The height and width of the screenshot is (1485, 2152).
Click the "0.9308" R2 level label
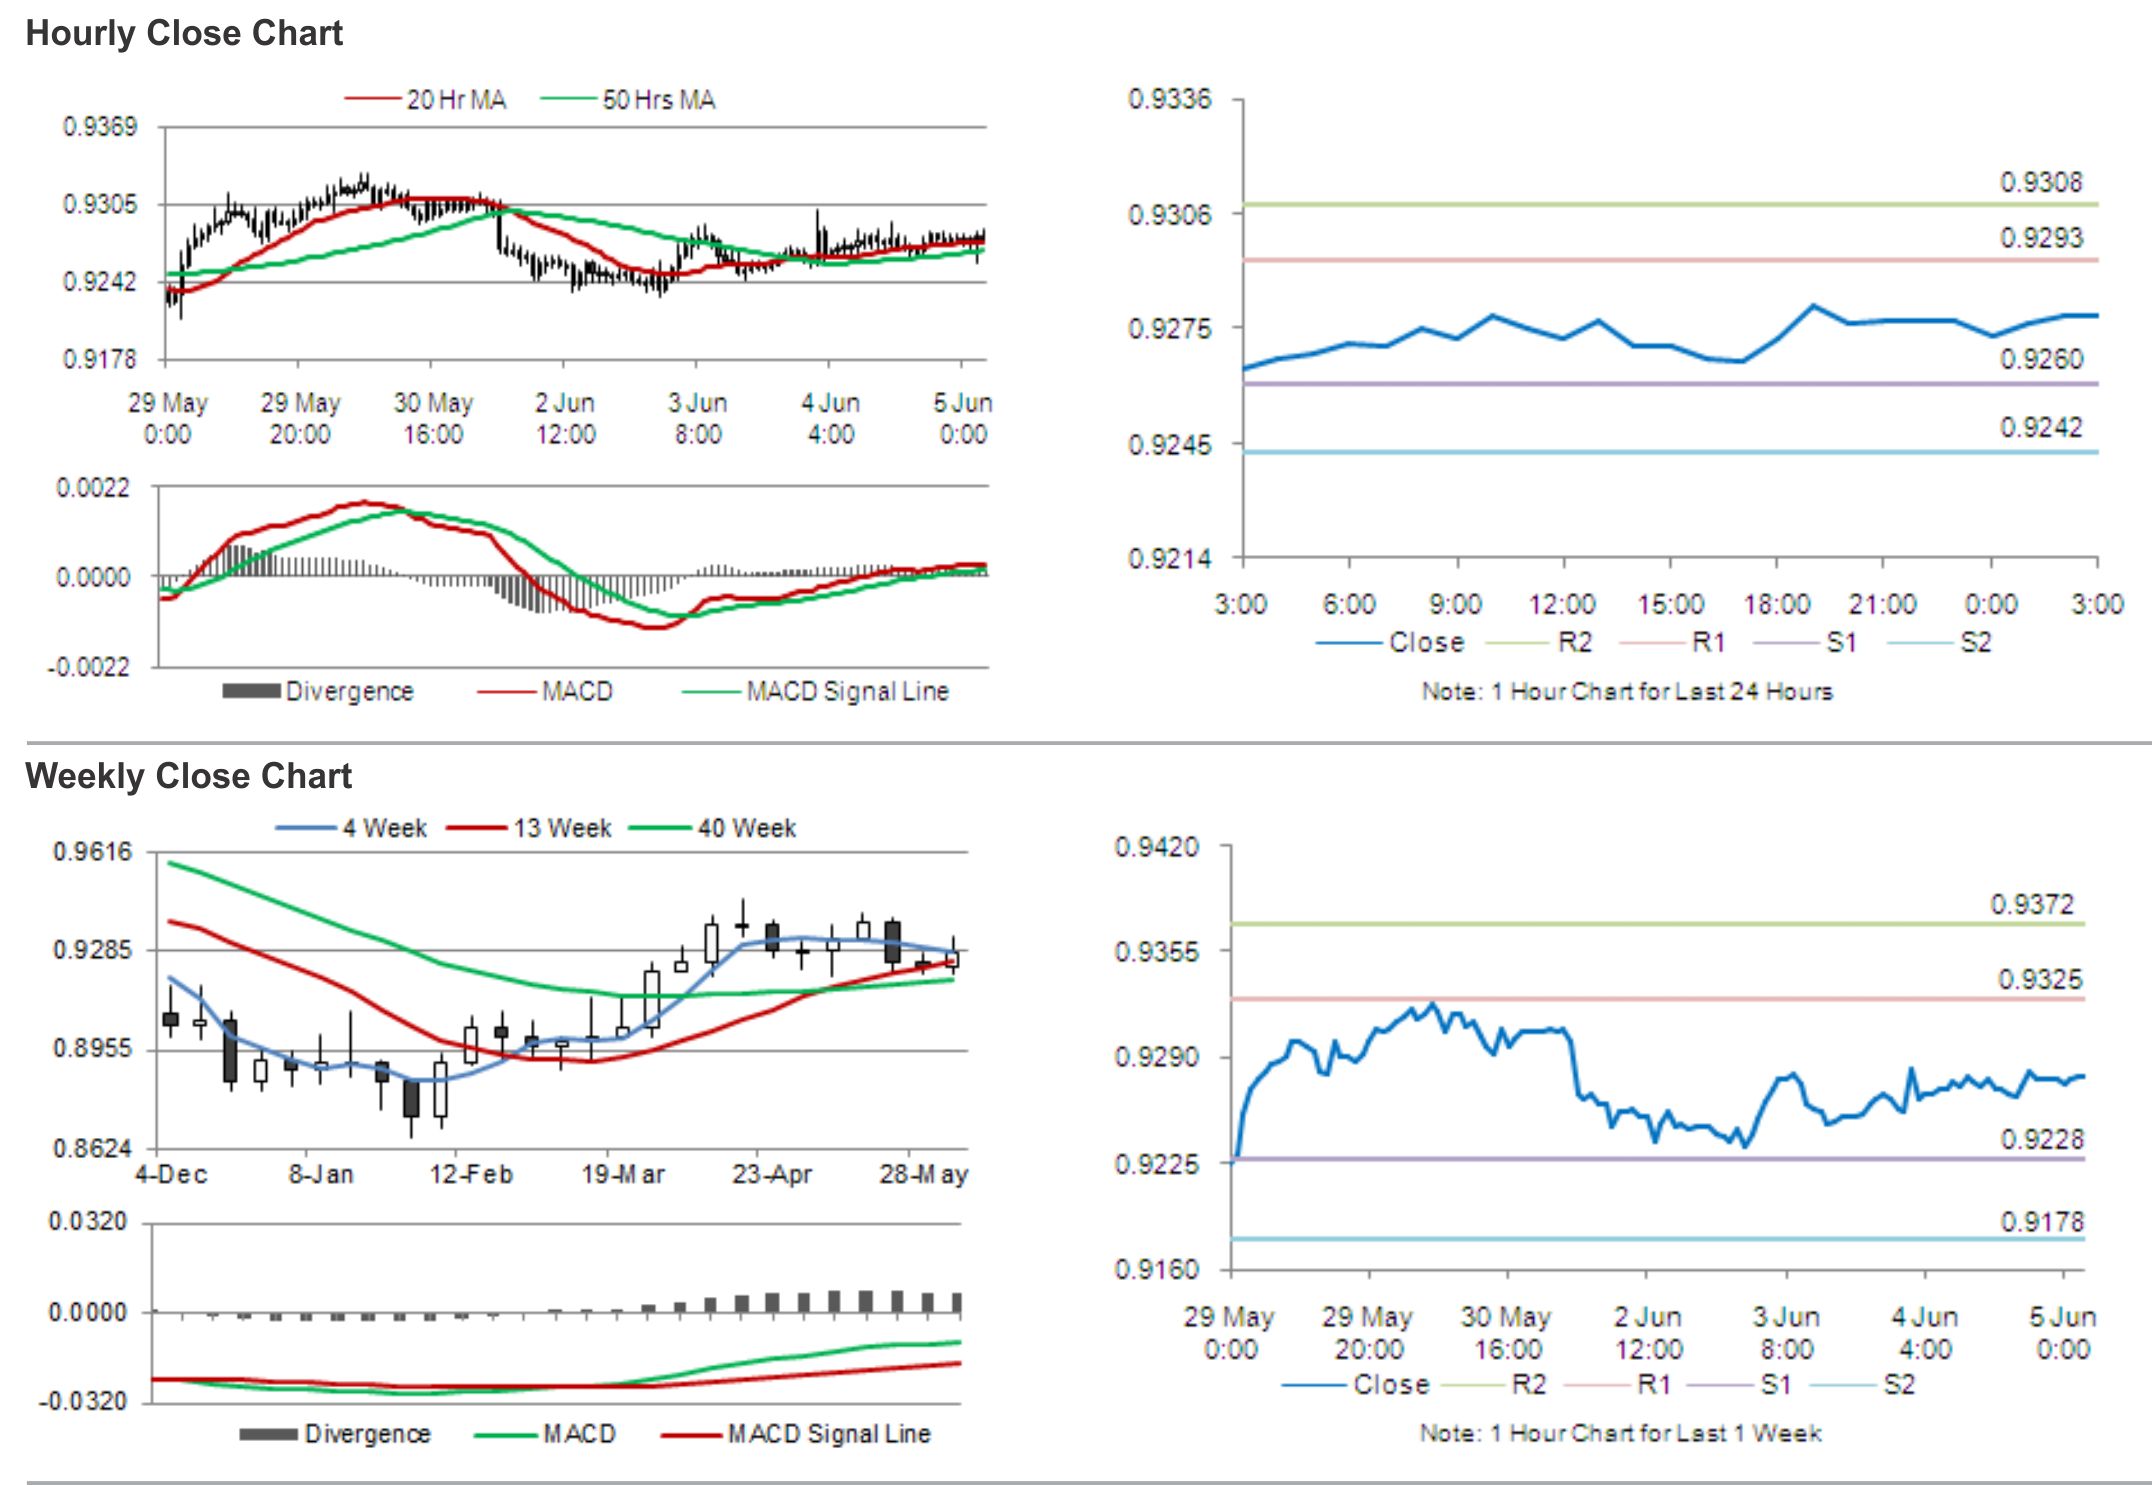click(2041, 182)
